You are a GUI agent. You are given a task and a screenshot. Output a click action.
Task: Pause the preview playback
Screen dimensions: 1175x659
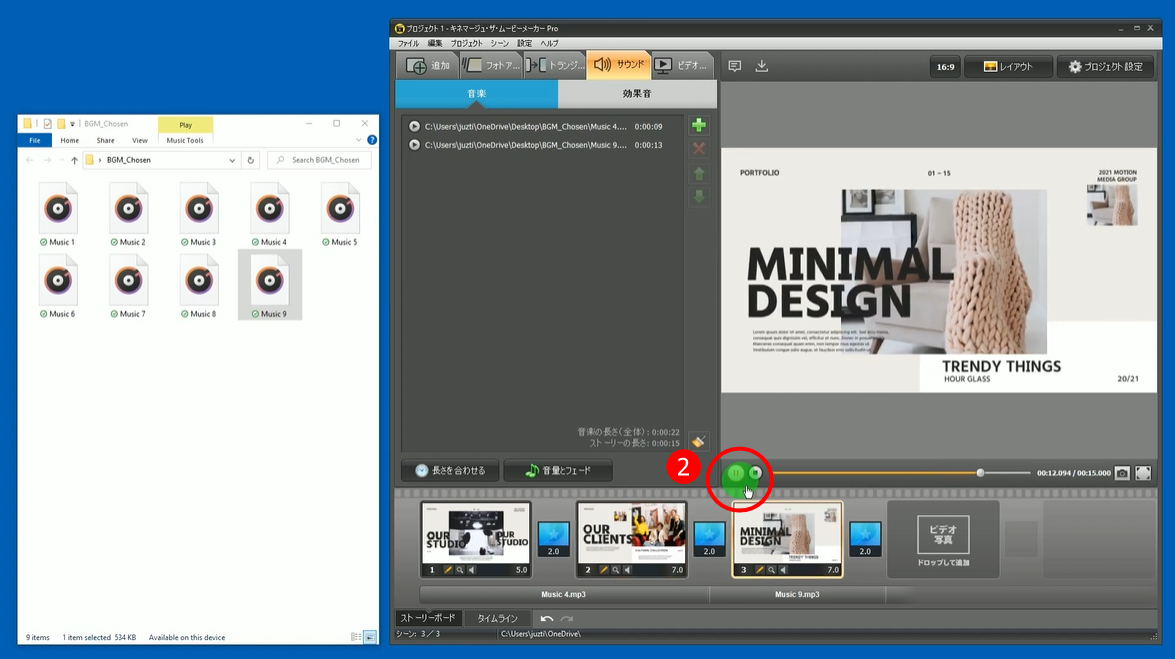click(x=736, y=473)
